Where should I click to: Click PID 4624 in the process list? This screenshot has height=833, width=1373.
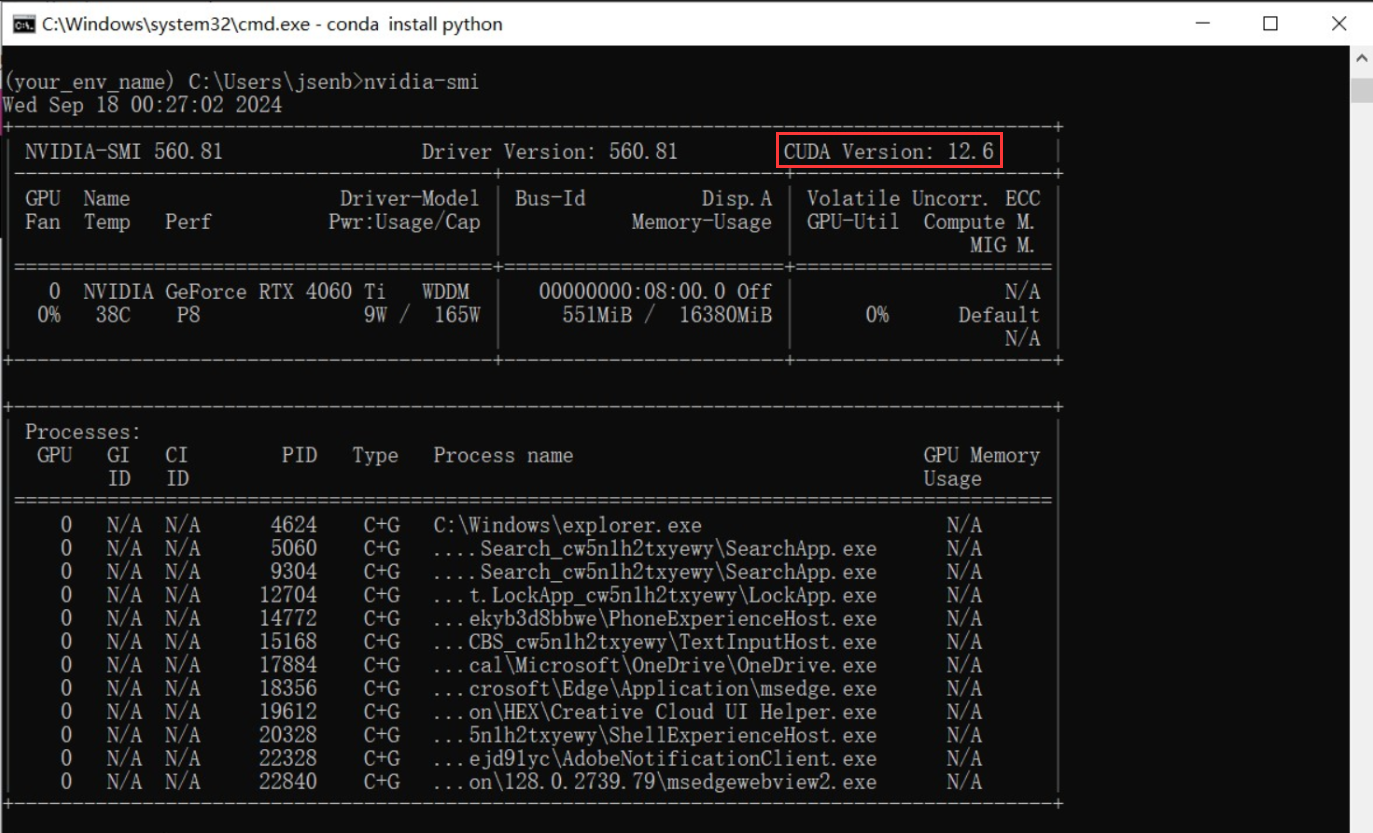click(x=293, y=525)
